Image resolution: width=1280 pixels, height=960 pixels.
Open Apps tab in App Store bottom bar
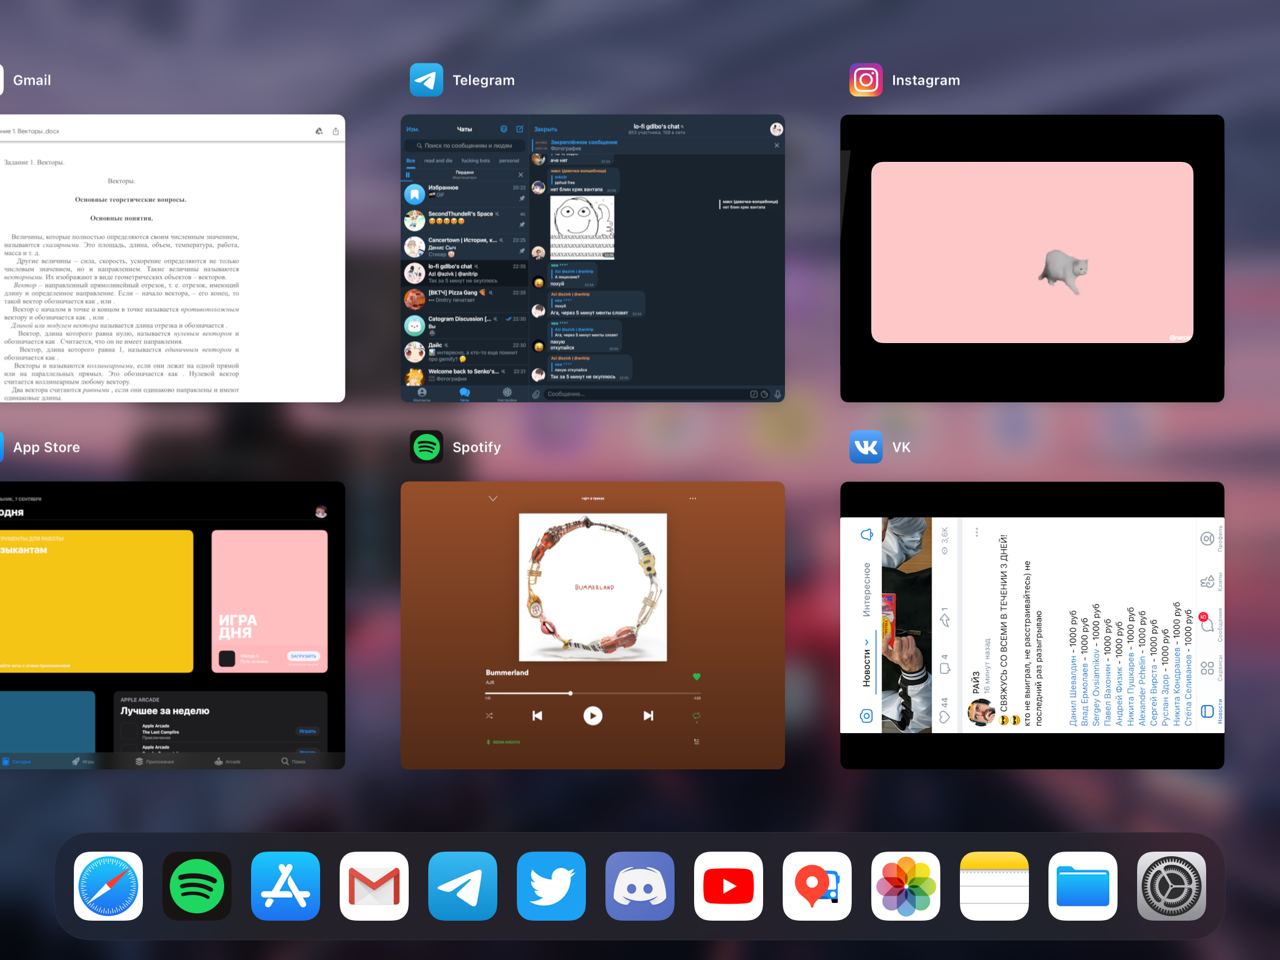point(154,761)
